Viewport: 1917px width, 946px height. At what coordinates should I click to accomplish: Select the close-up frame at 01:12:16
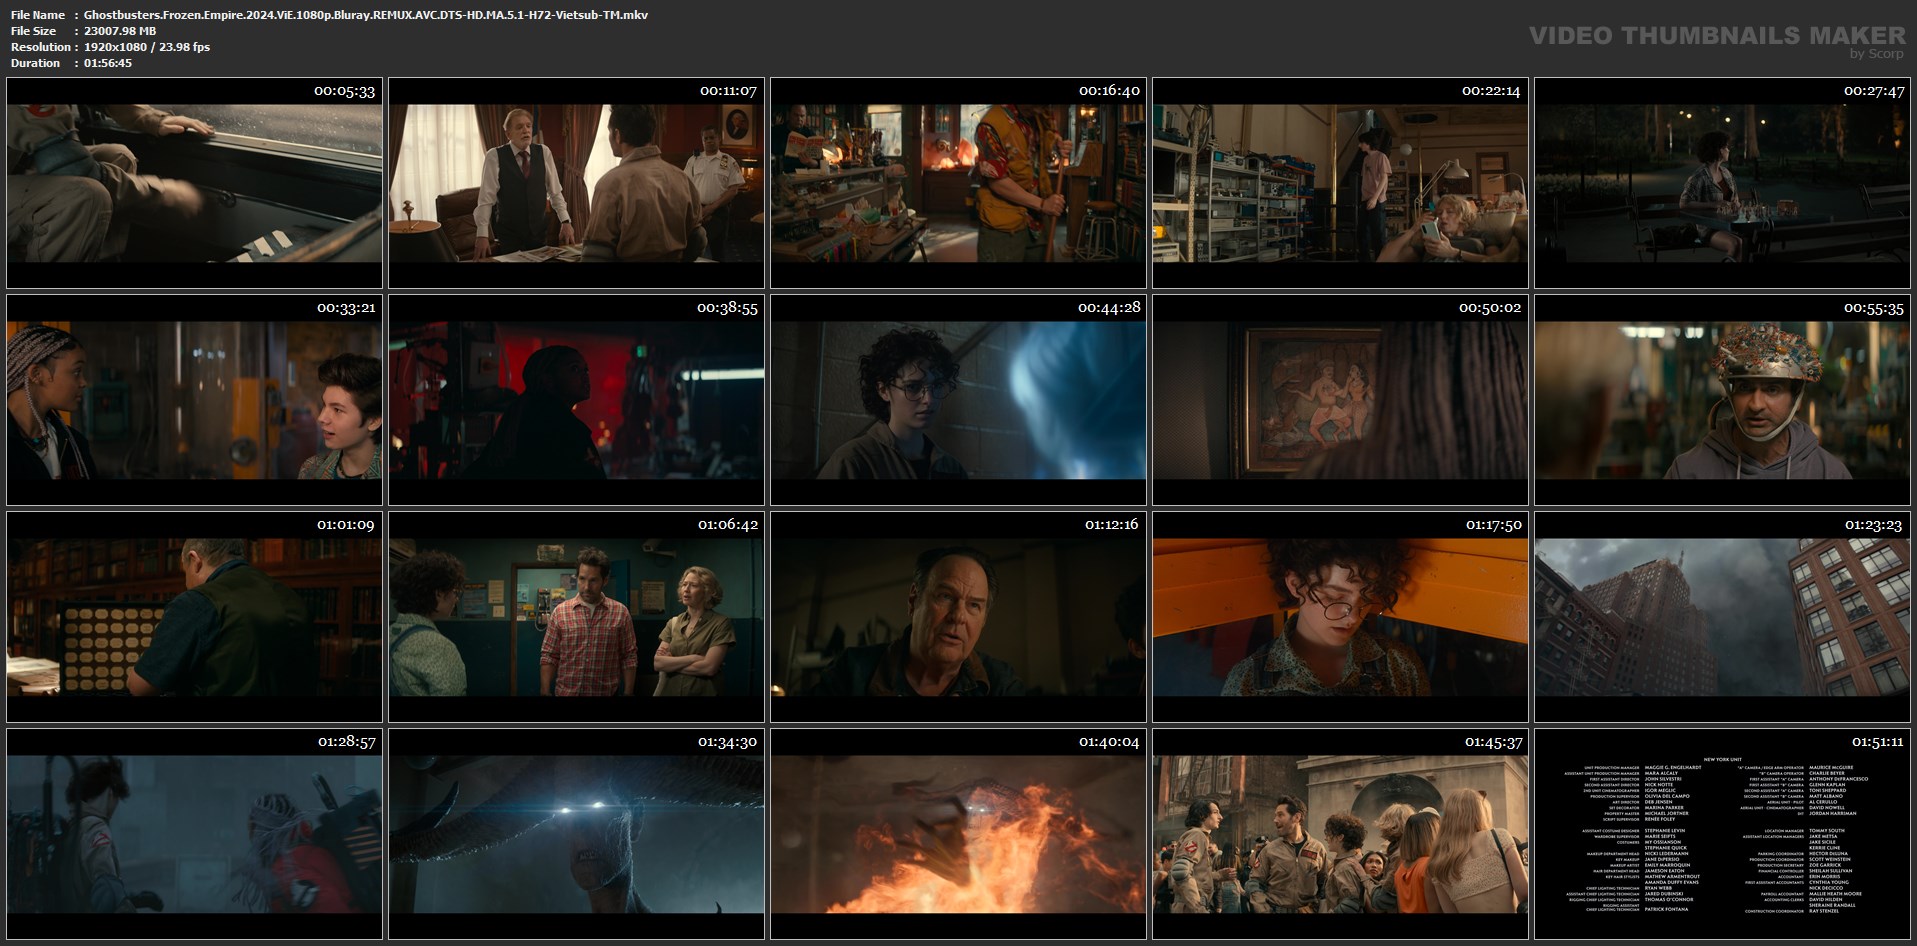tap(958, 617)
